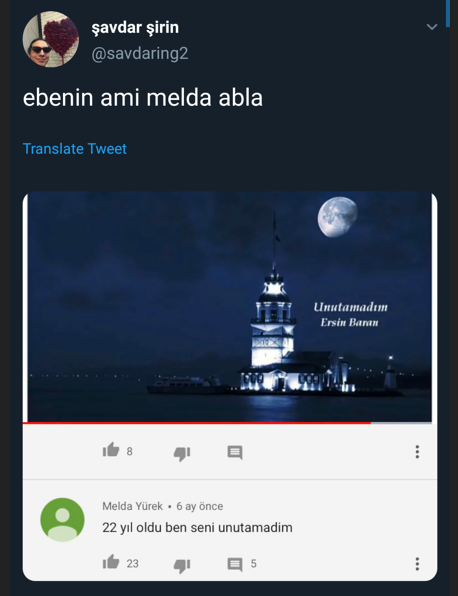Dislike Melda Yürek's comment
Image resolution: width=458 pixels, height=596 pixels.
[182, 565]
